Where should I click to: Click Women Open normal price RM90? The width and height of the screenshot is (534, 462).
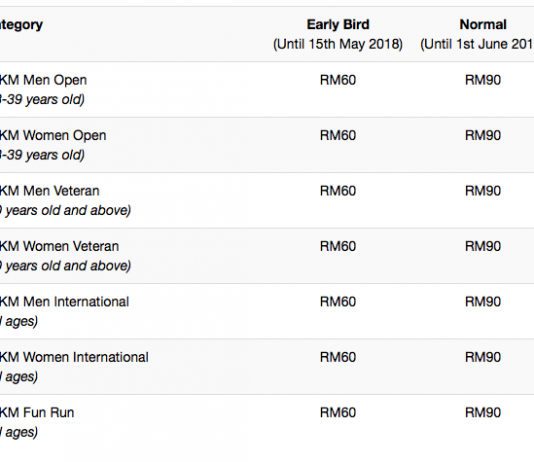pyautogui.click(x=483, y=136)
